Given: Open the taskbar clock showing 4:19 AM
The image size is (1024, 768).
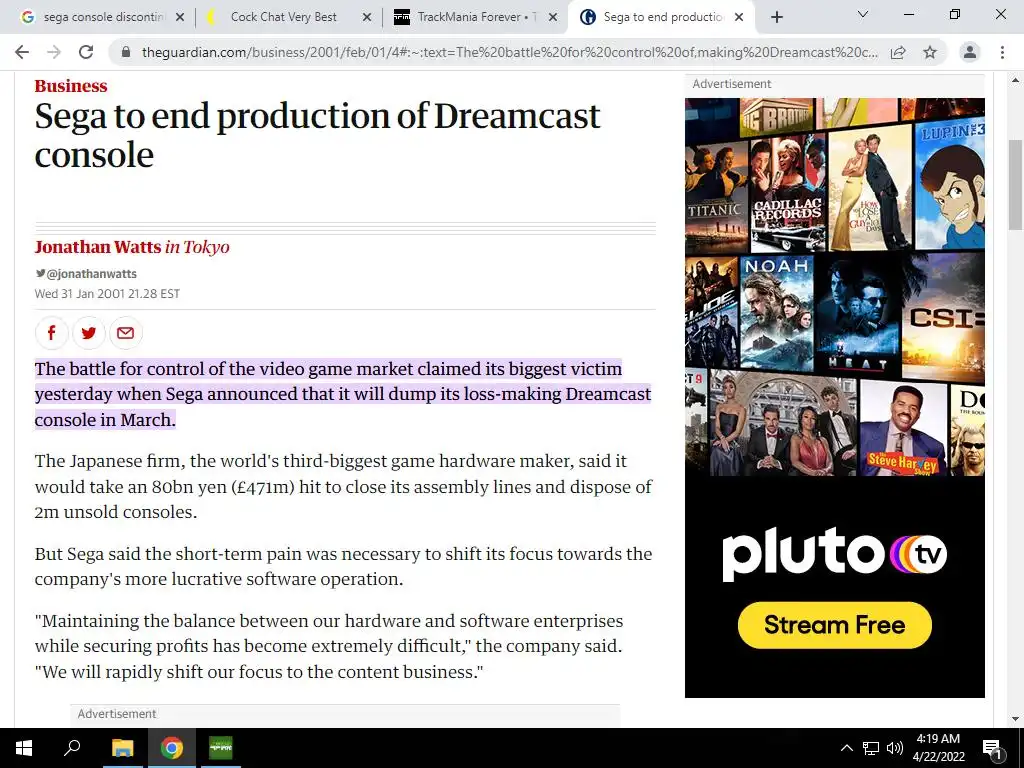Looking at the screenshot, I should pos(938,748).
